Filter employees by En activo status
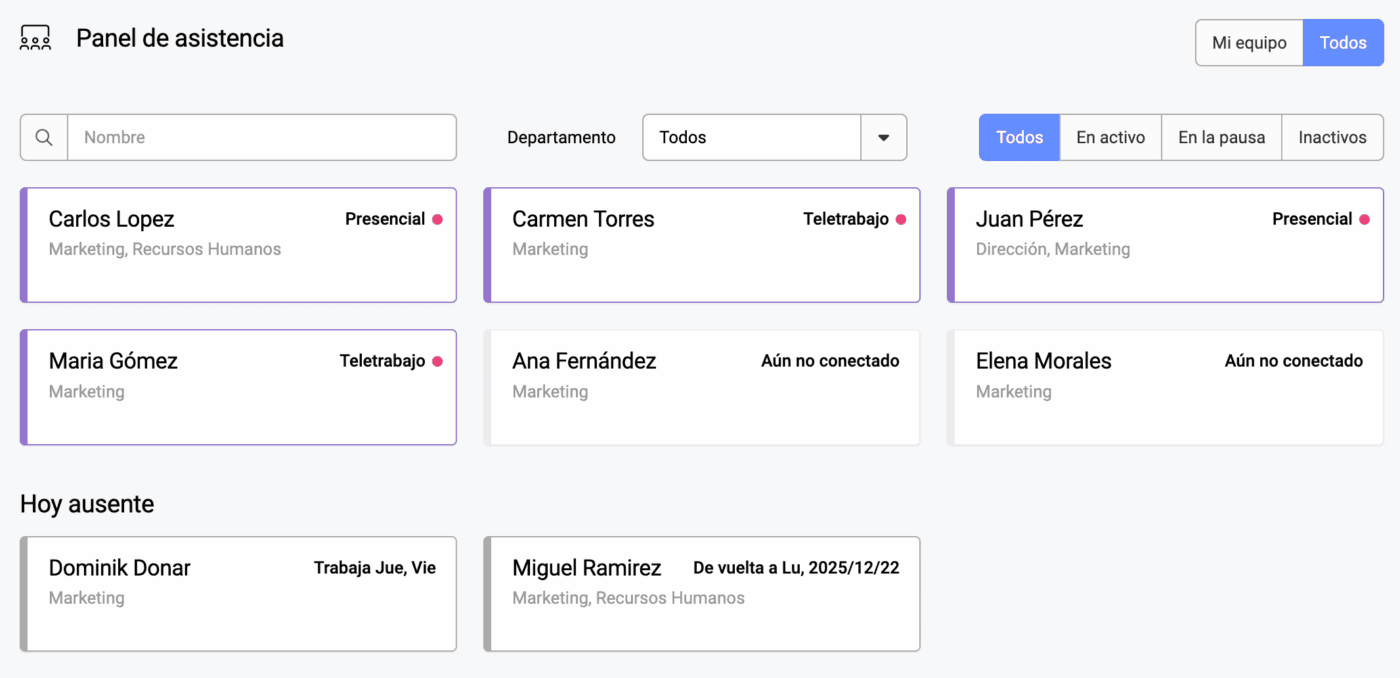 [x=1110, y=138]
